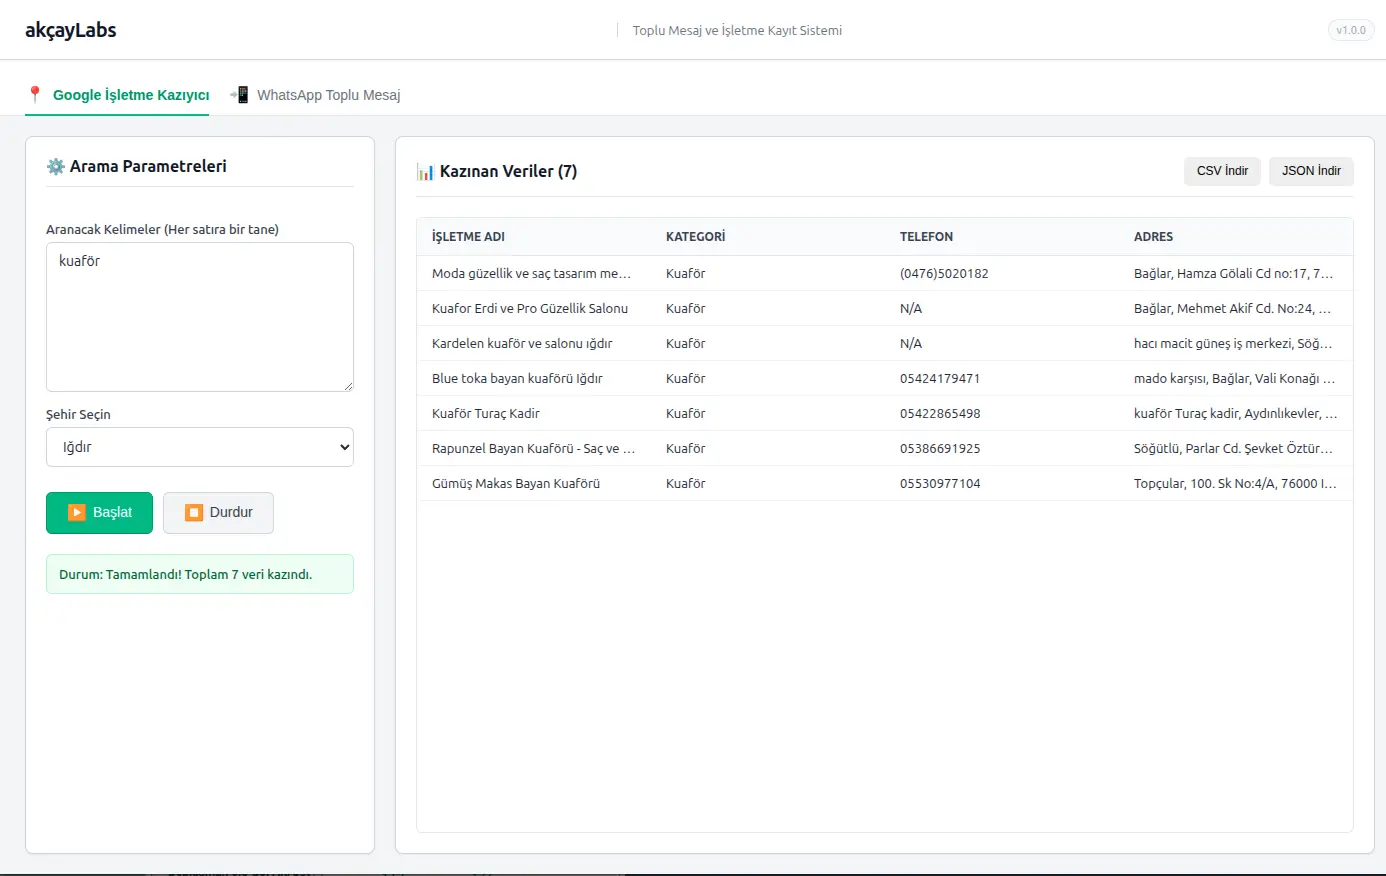
Task: Click the map pin icon on Google İşletme tab
Action: [35, 94]
